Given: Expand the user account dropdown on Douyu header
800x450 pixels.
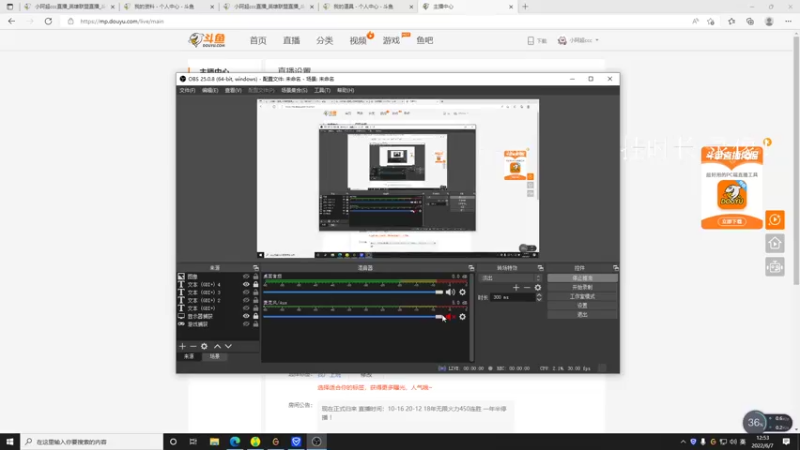Looking at the screenshot, I should [597, 40].
